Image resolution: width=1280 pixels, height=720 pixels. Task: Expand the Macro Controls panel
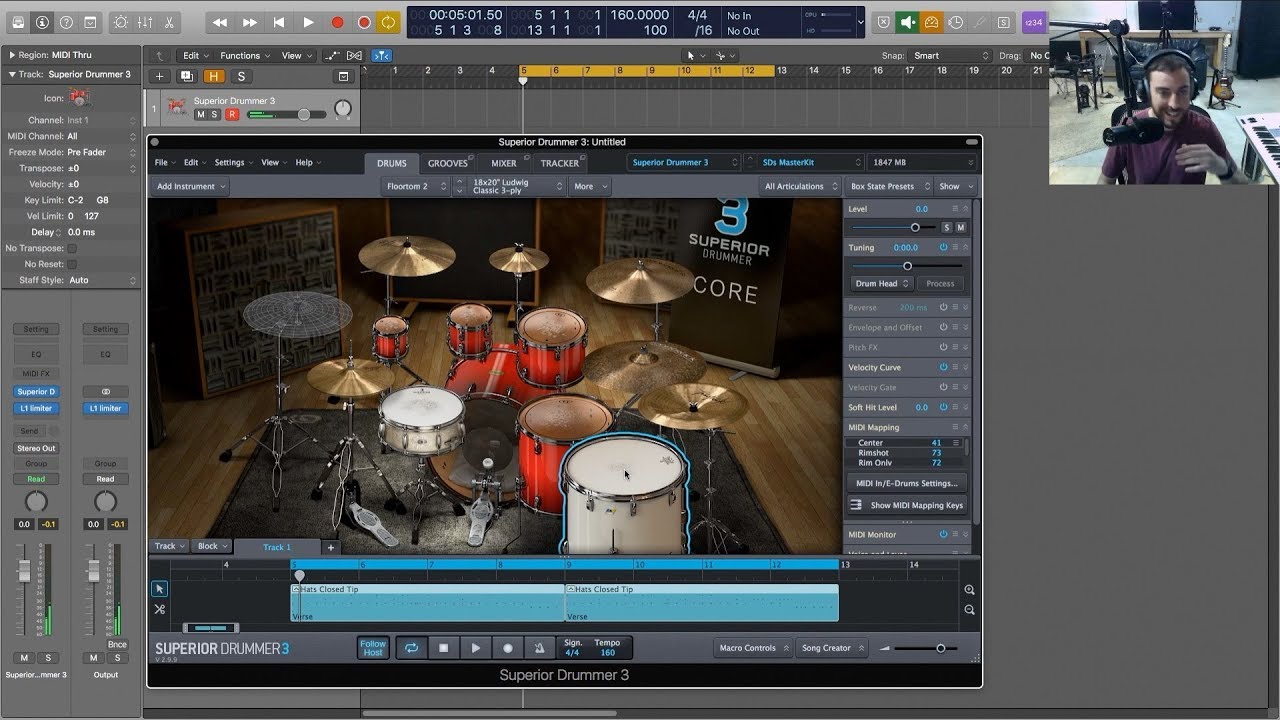click(754, 648)
